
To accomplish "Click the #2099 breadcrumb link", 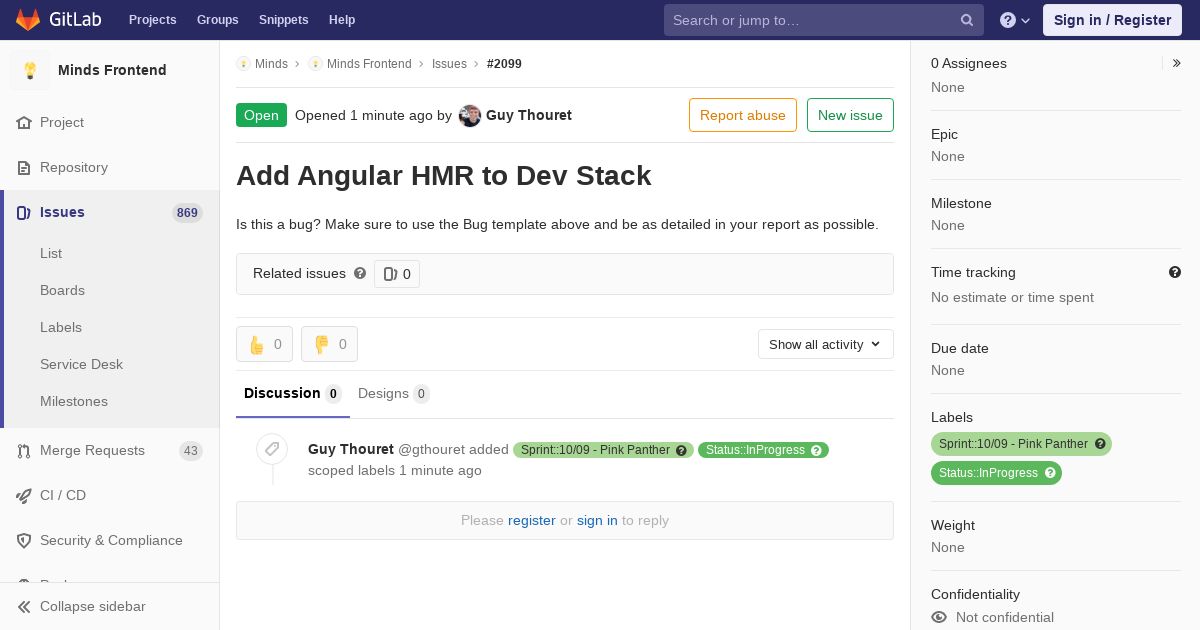I will 504,64.
